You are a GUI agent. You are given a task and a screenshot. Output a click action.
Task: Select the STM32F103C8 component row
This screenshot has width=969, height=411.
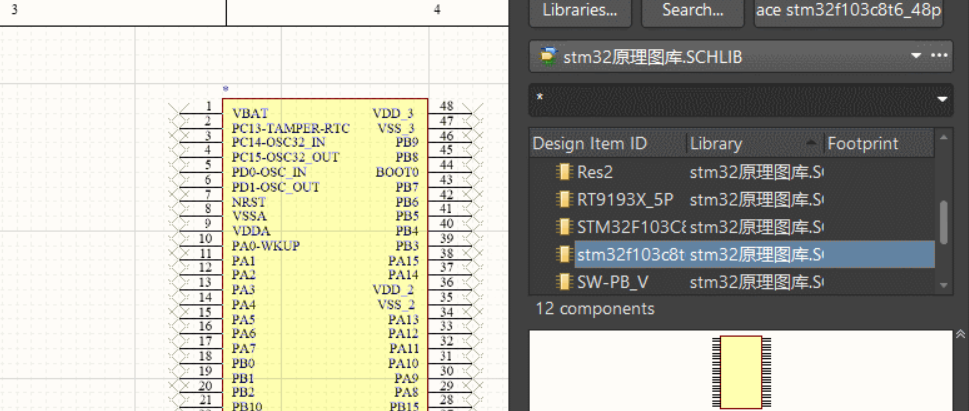[x=732, y=227]
